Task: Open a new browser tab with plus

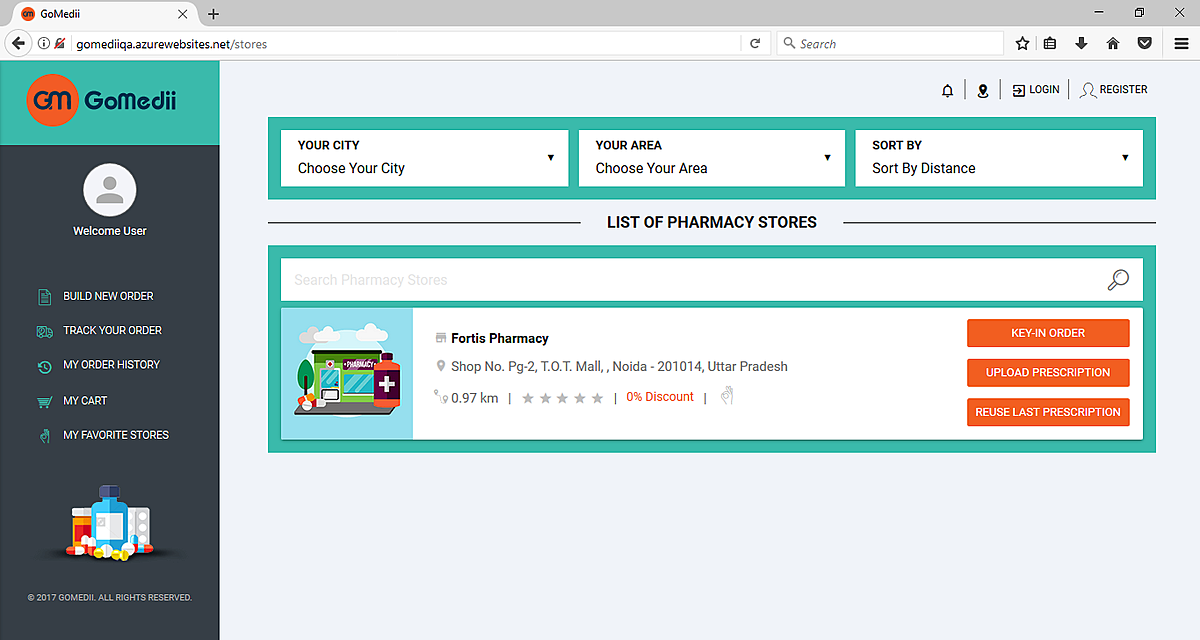Action: pos(213,14)
